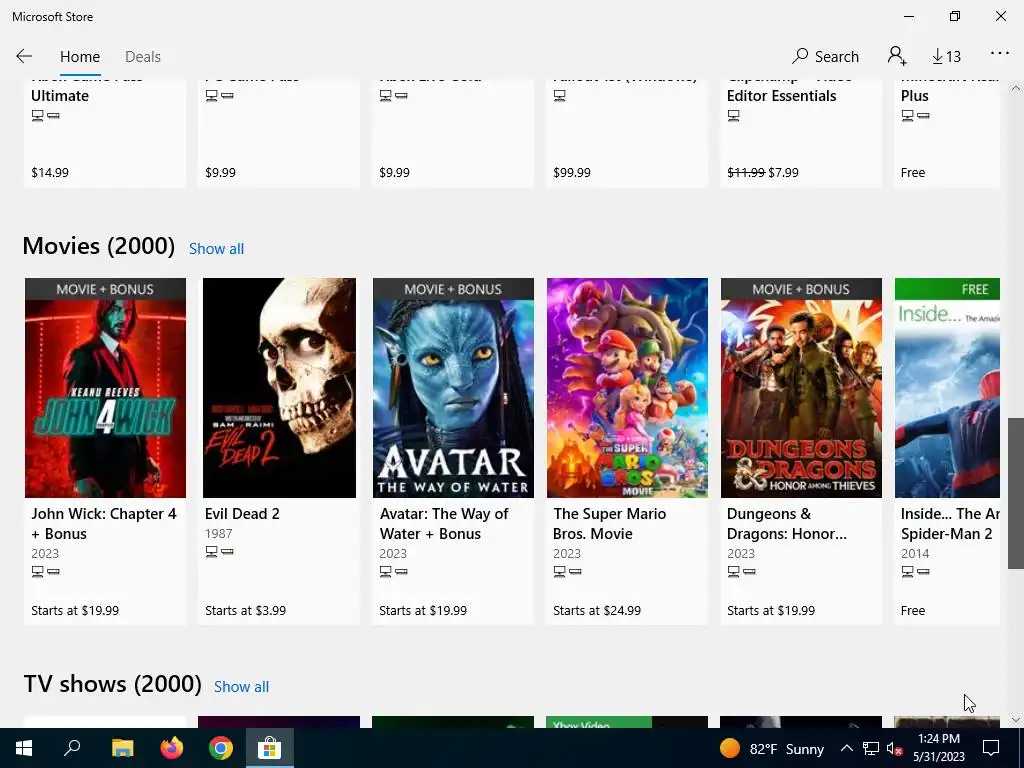The height and width of the screenshot is (768, 1024).
Task: Open the clock and date flyout
Action: click(x=938, y=748)
